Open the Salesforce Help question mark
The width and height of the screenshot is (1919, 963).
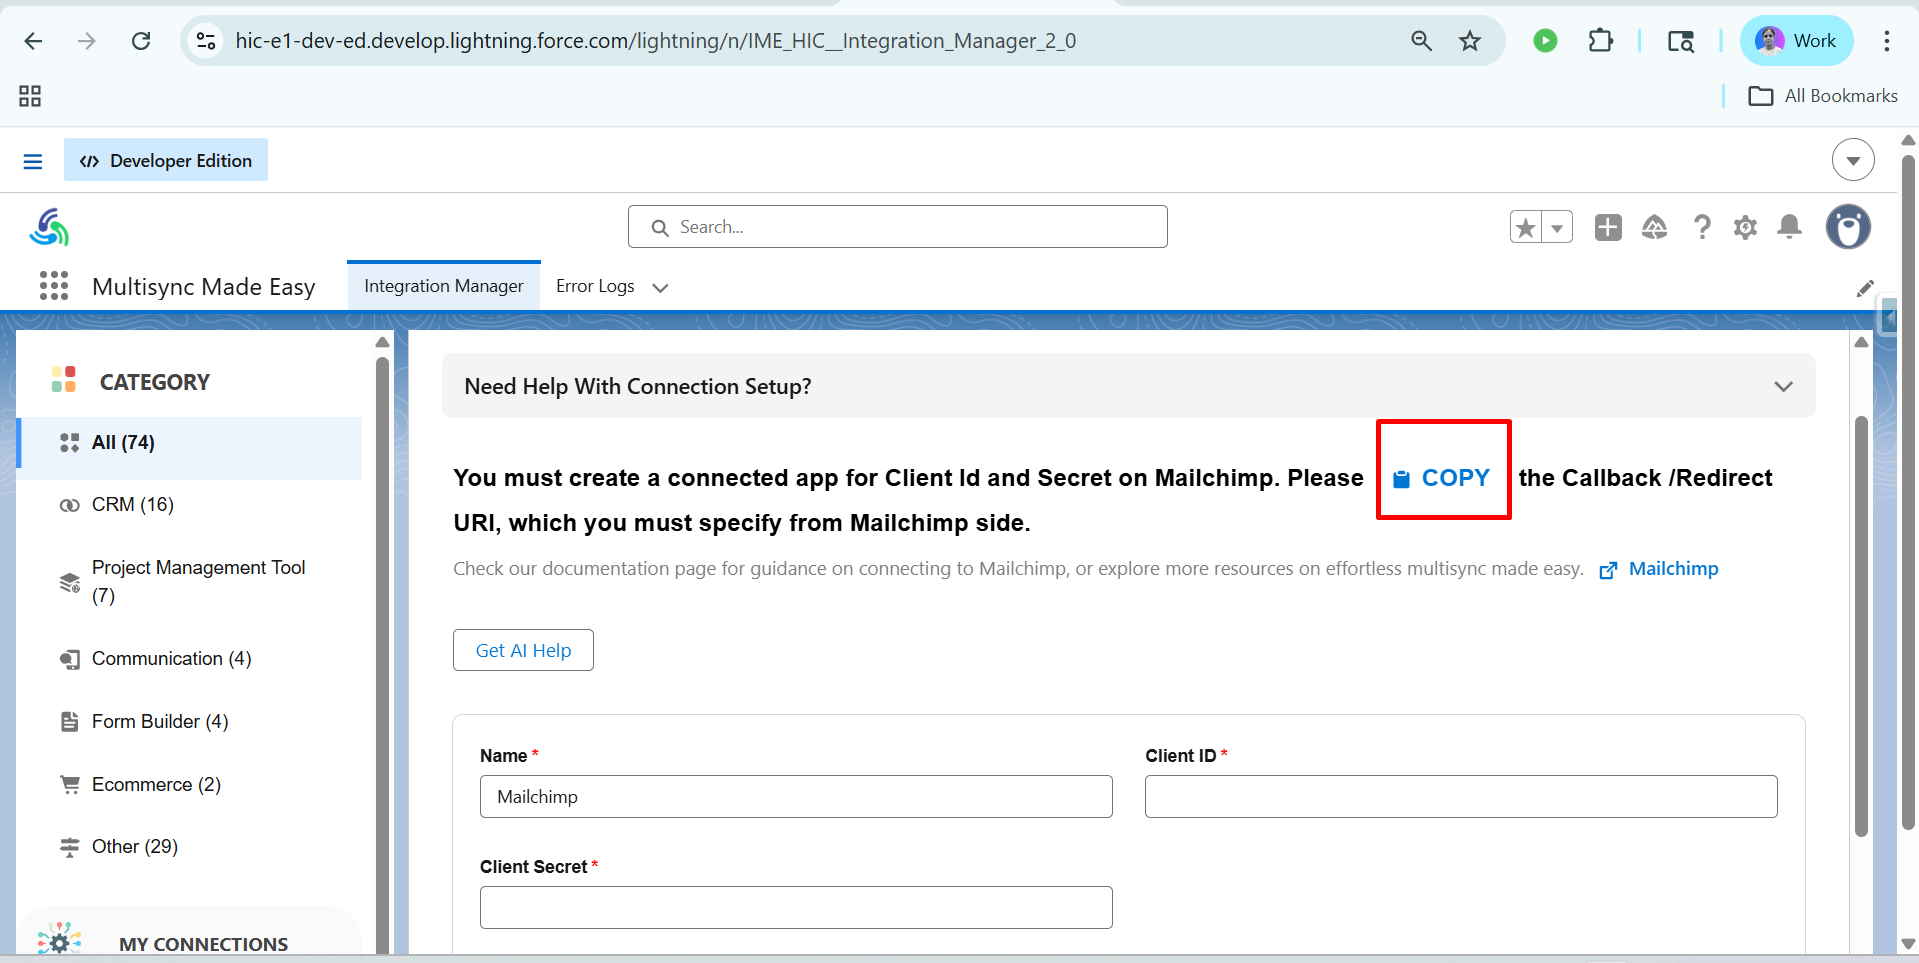(1702, 227)
